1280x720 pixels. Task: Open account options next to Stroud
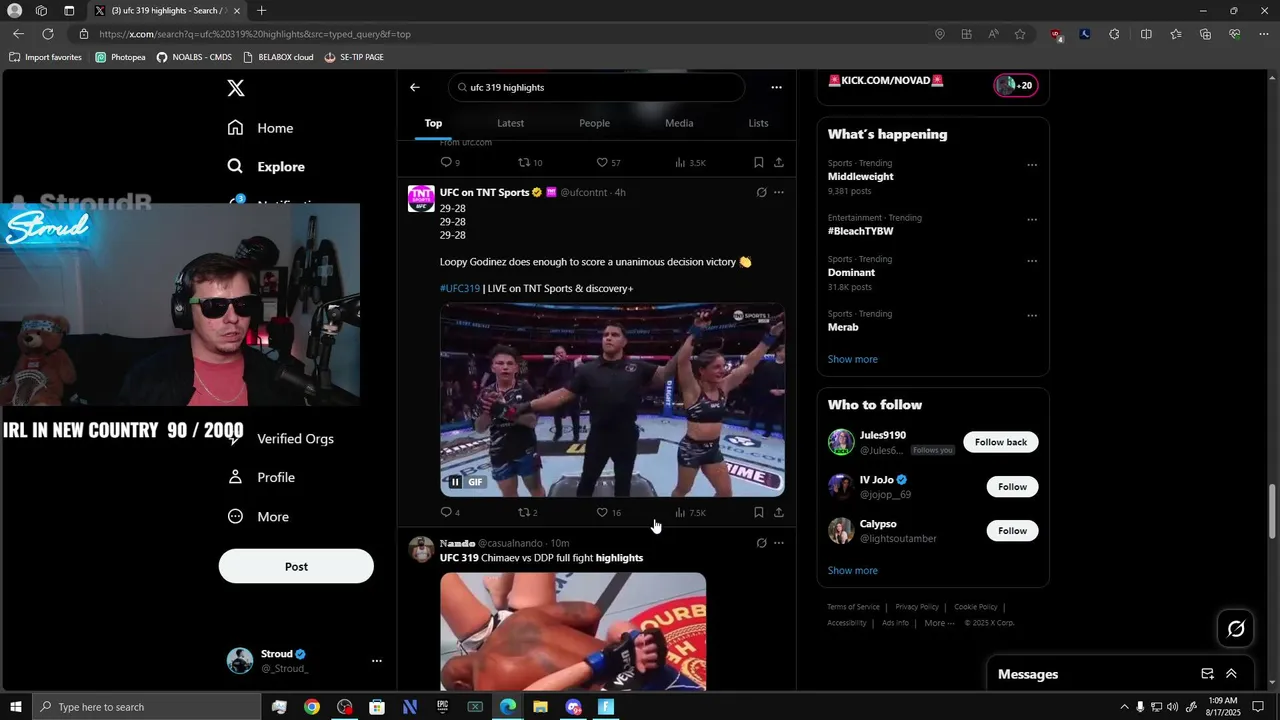(x=376, y=661)
